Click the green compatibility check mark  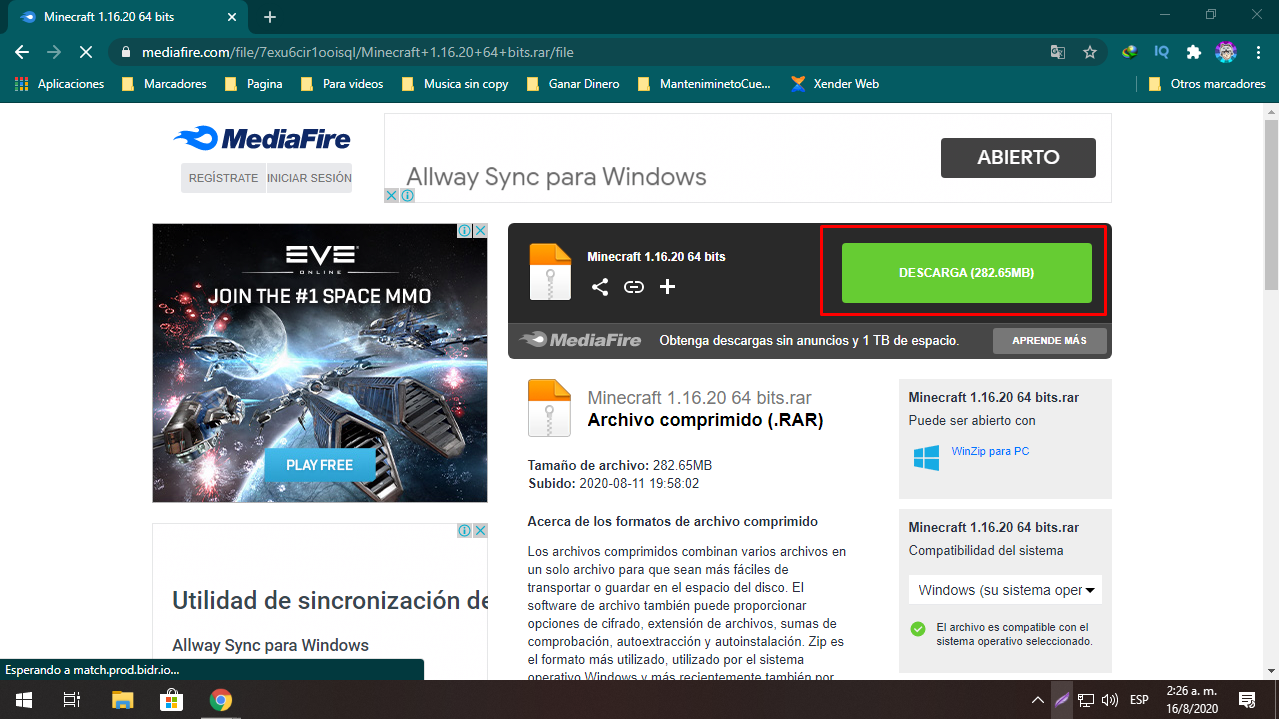(917, 628)
